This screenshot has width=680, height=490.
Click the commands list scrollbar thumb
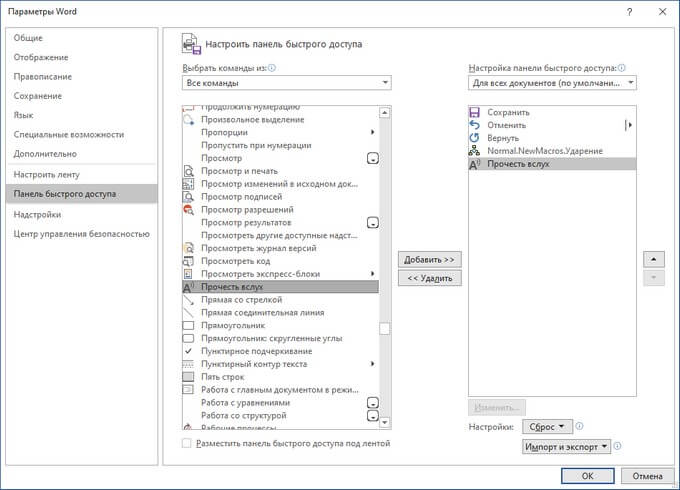coord(385,329)
